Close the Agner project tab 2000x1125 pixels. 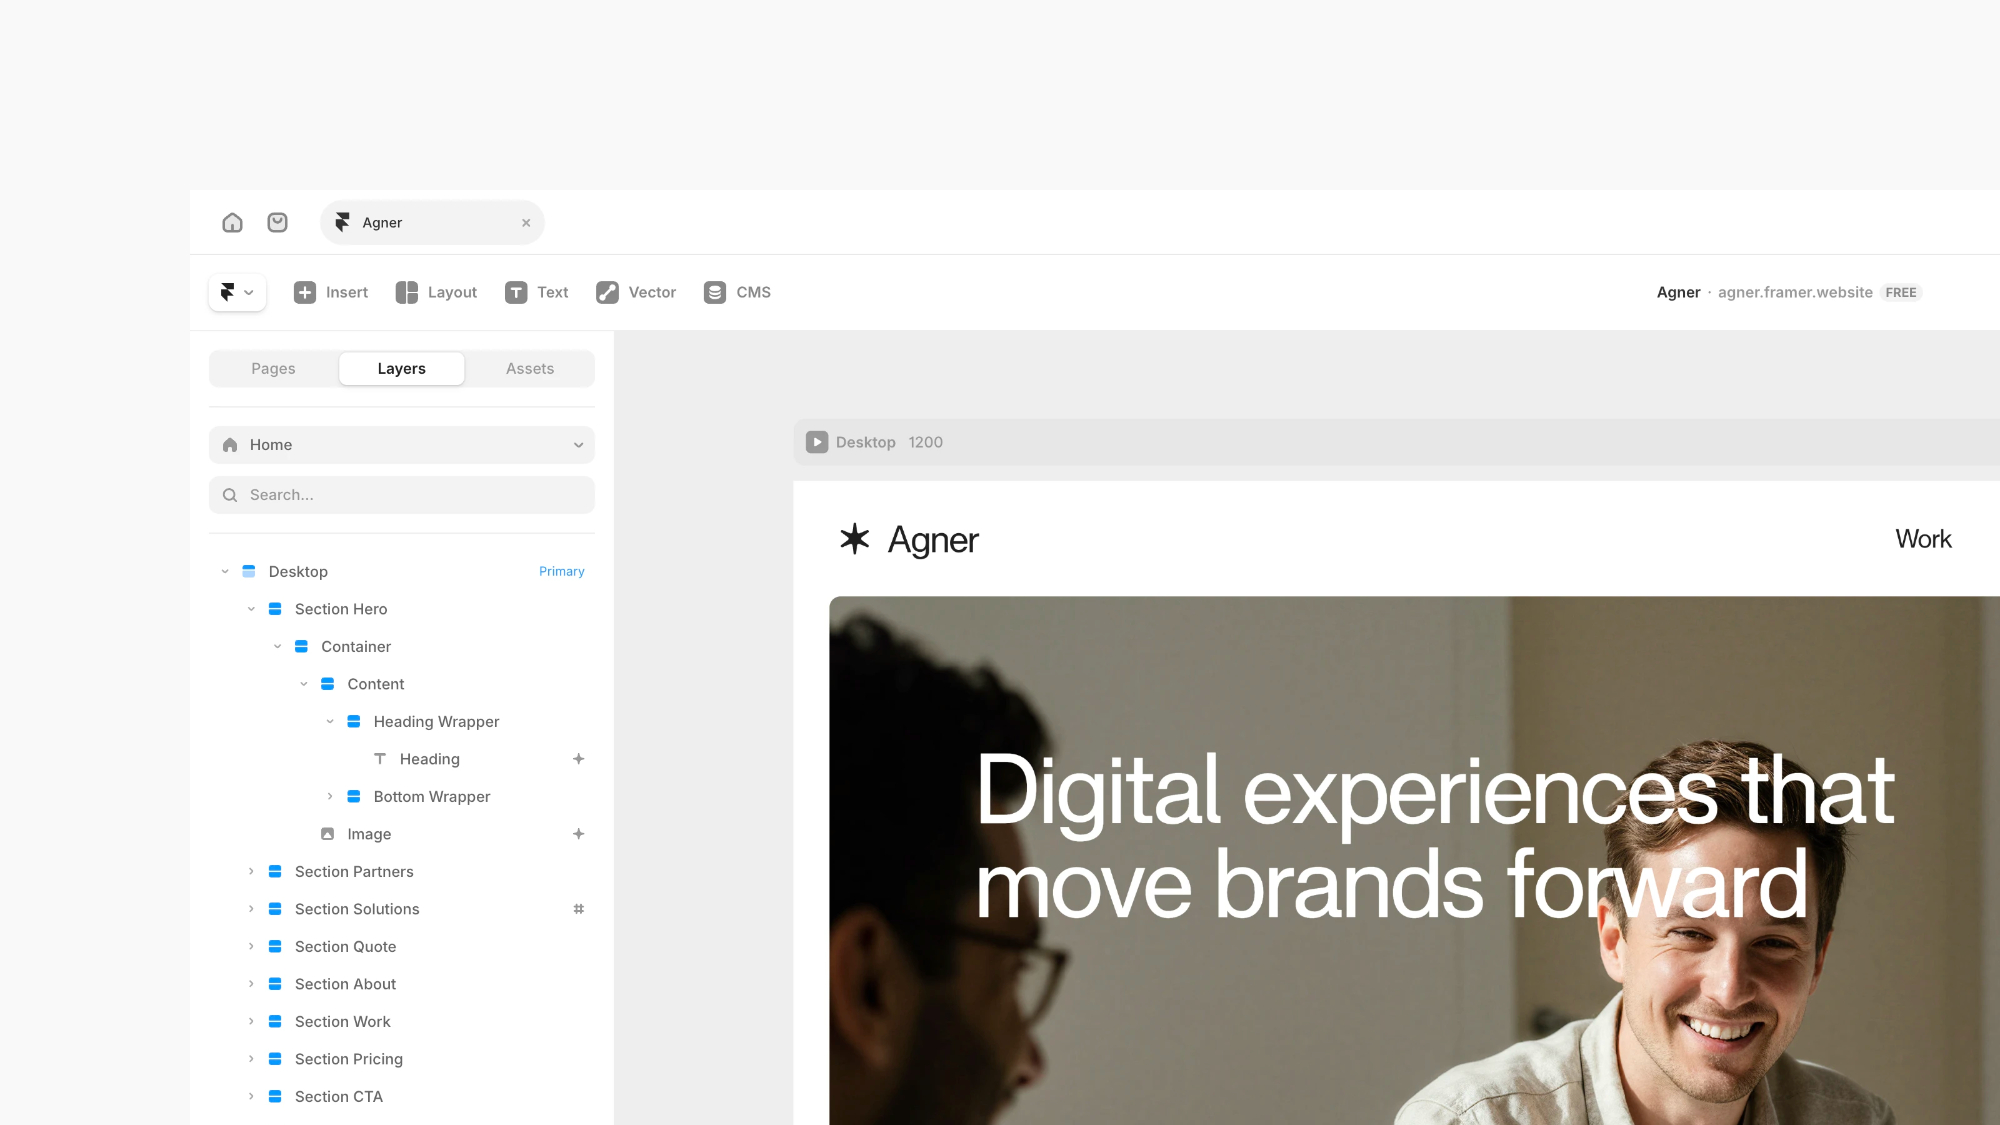pyautogui.click(x=526, y=223)
